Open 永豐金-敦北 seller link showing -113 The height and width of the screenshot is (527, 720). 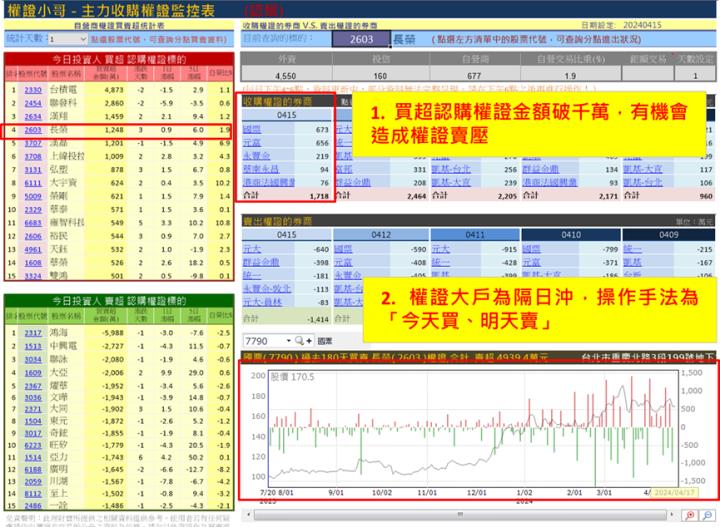[x=267, y=289]
